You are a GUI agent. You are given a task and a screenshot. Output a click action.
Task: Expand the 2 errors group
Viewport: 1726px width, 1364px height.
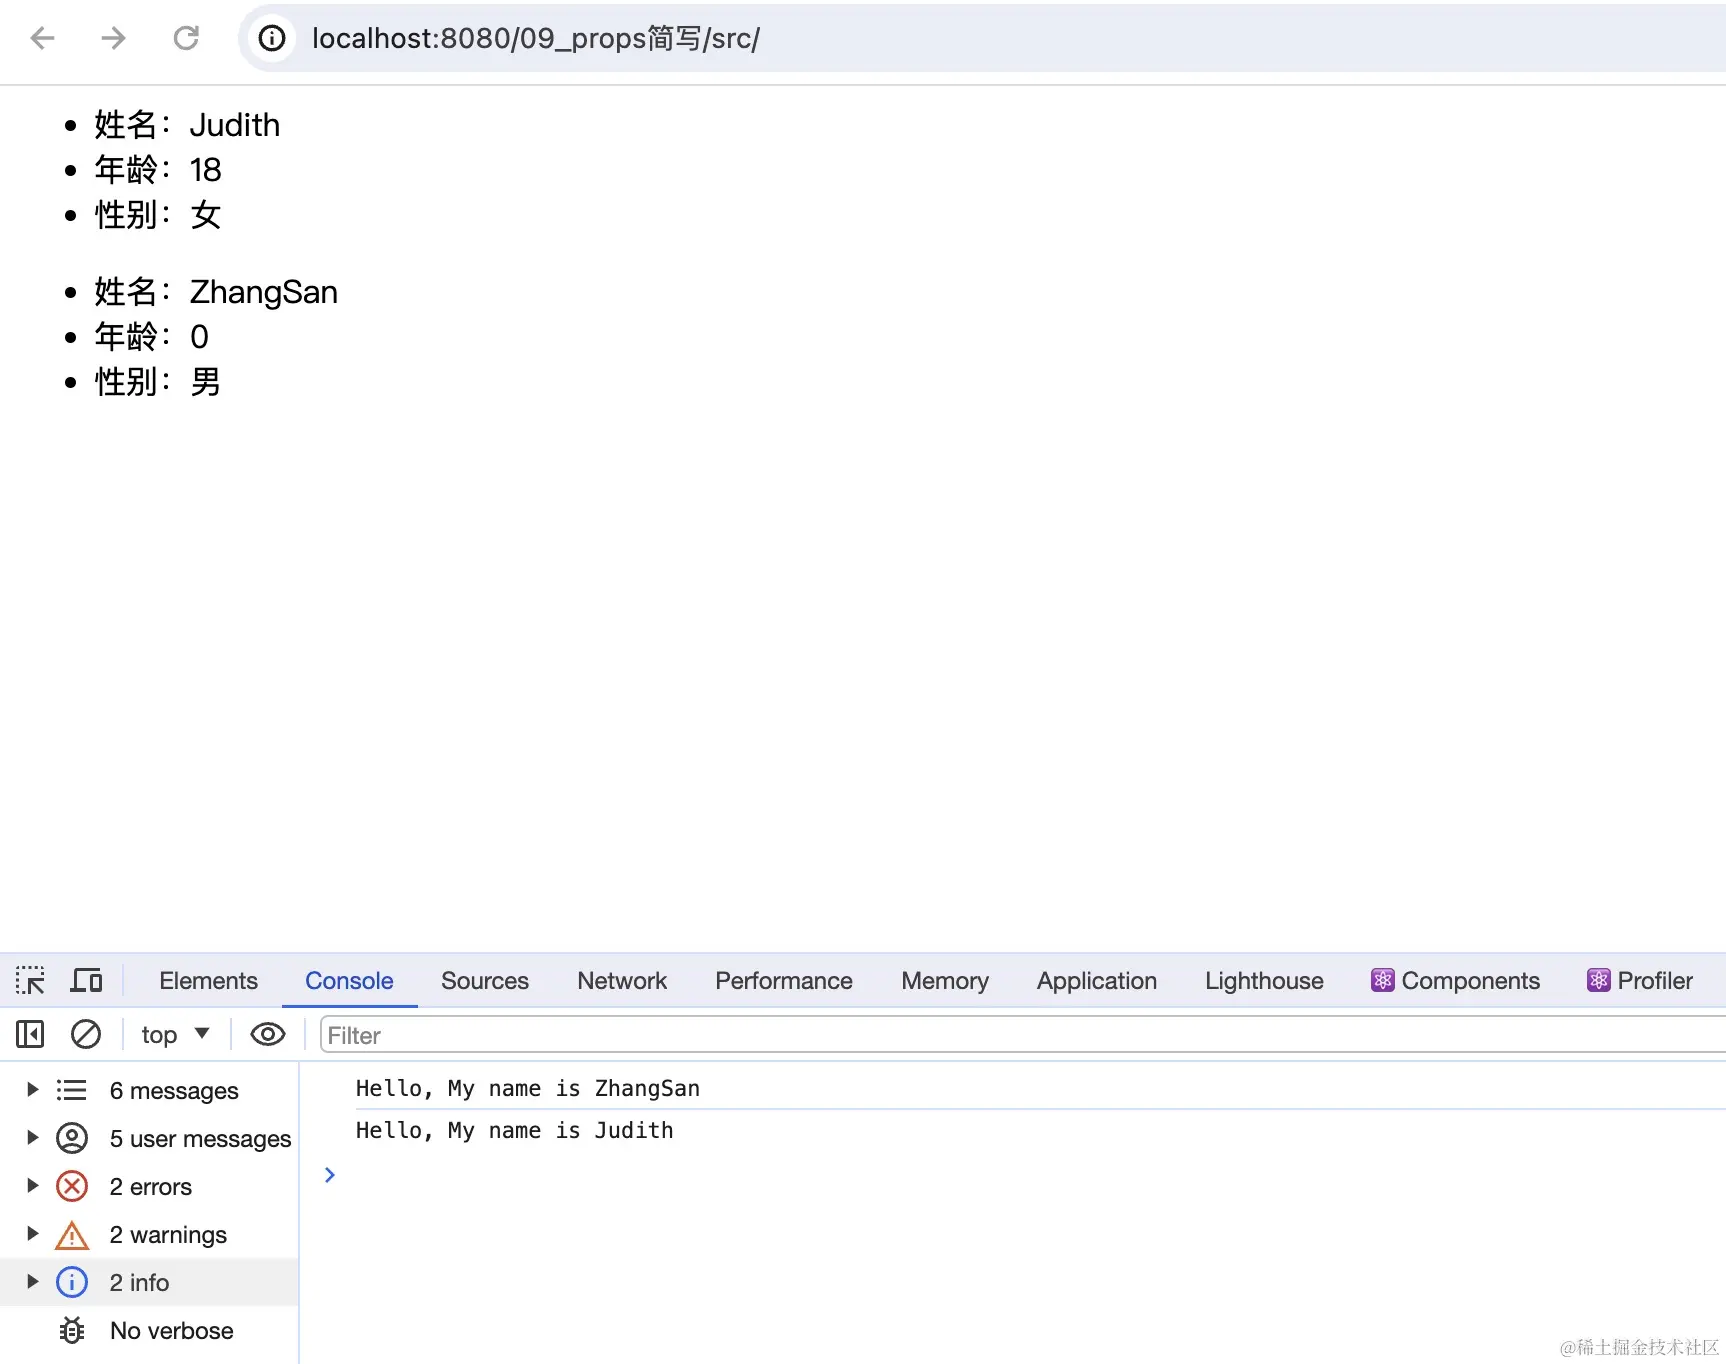[32, 1185]
